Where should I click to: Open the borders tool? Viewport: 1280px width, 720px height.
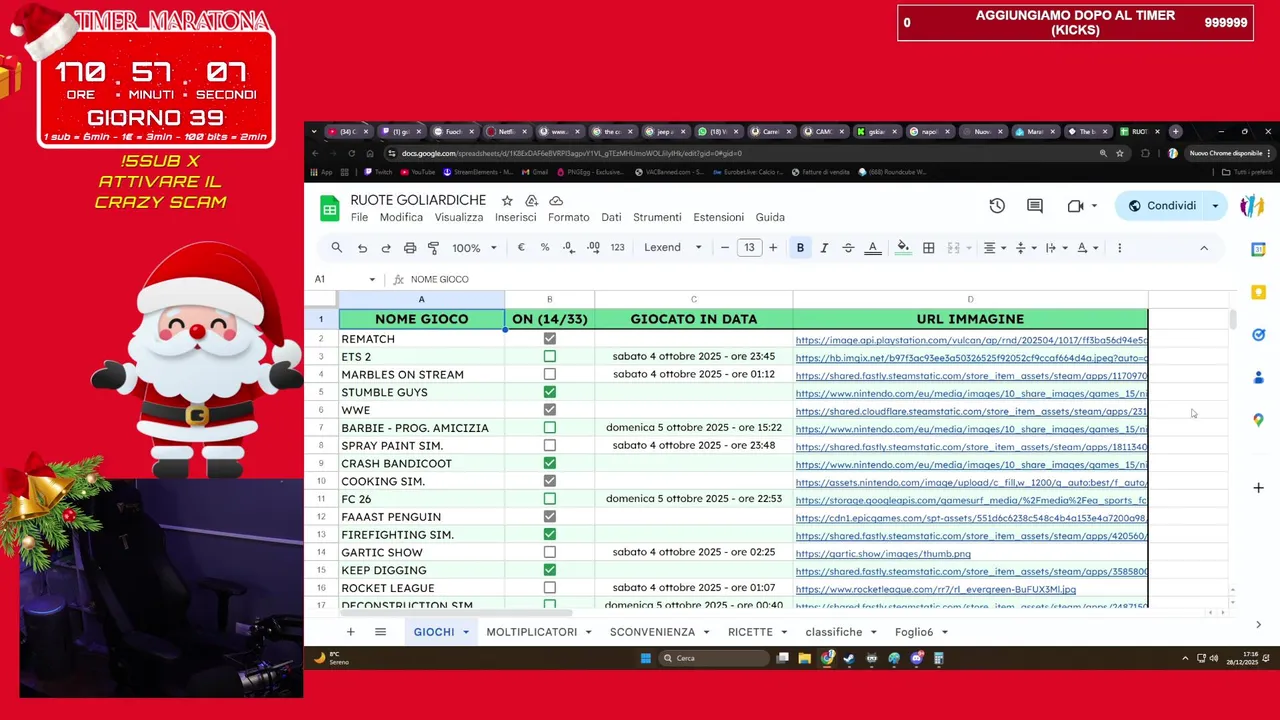pos(929,248)
